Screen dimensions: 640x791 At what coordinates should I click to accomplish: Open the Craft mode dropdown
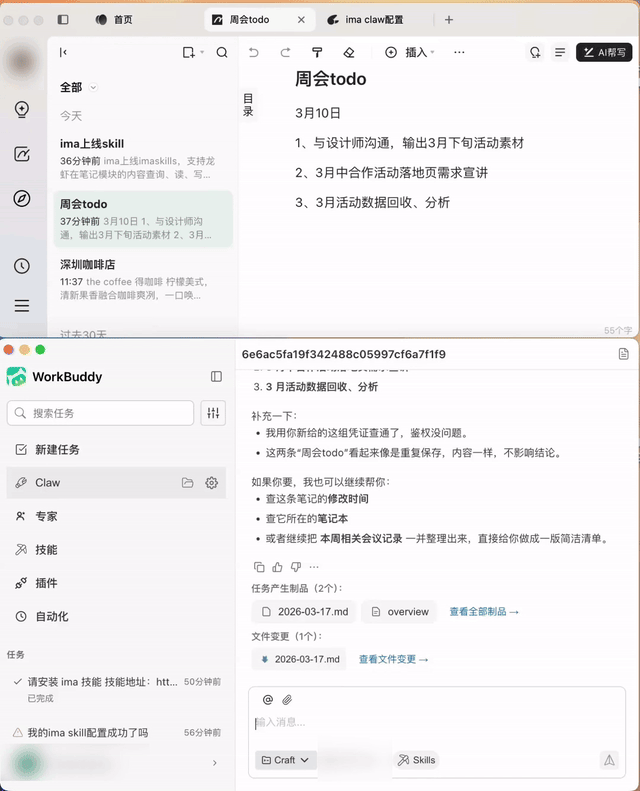click(285, 760)
